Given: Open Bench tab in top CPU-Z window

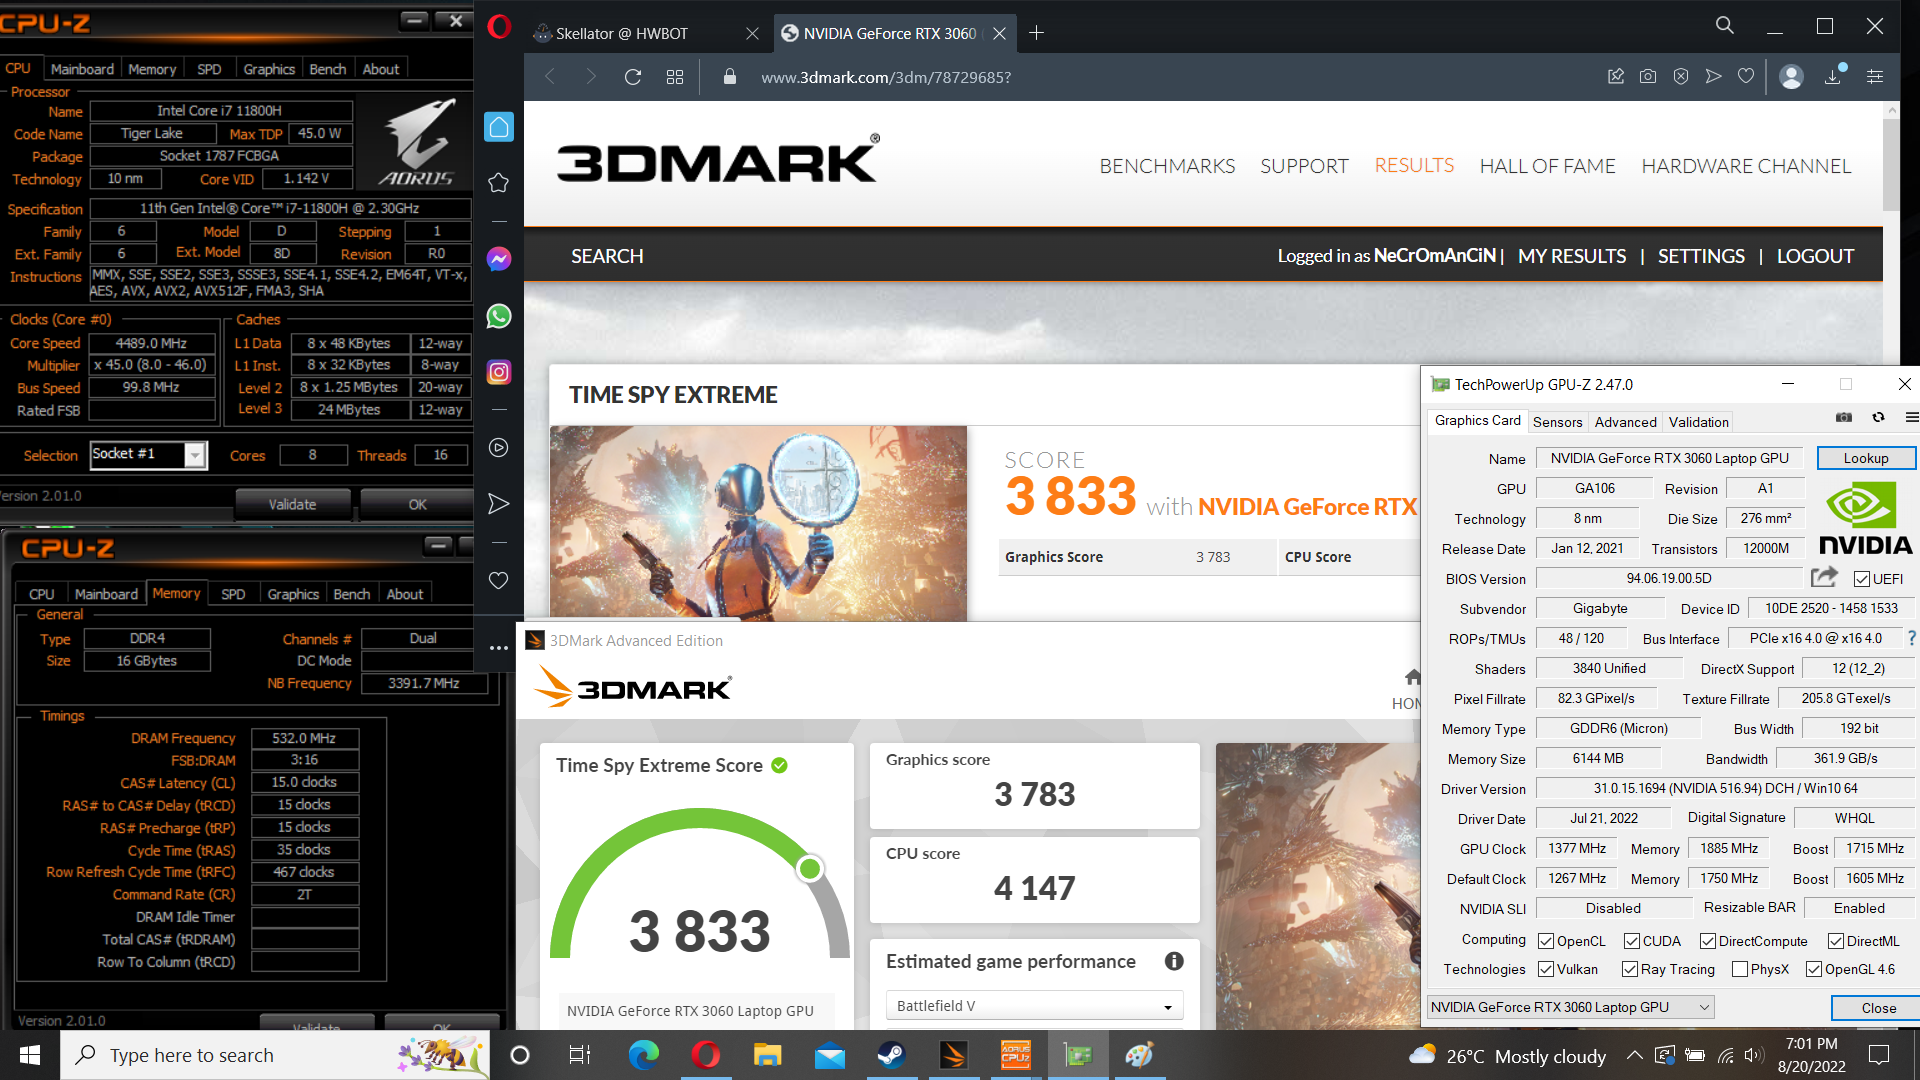Looking at the screenshot, I should [327, 69].
